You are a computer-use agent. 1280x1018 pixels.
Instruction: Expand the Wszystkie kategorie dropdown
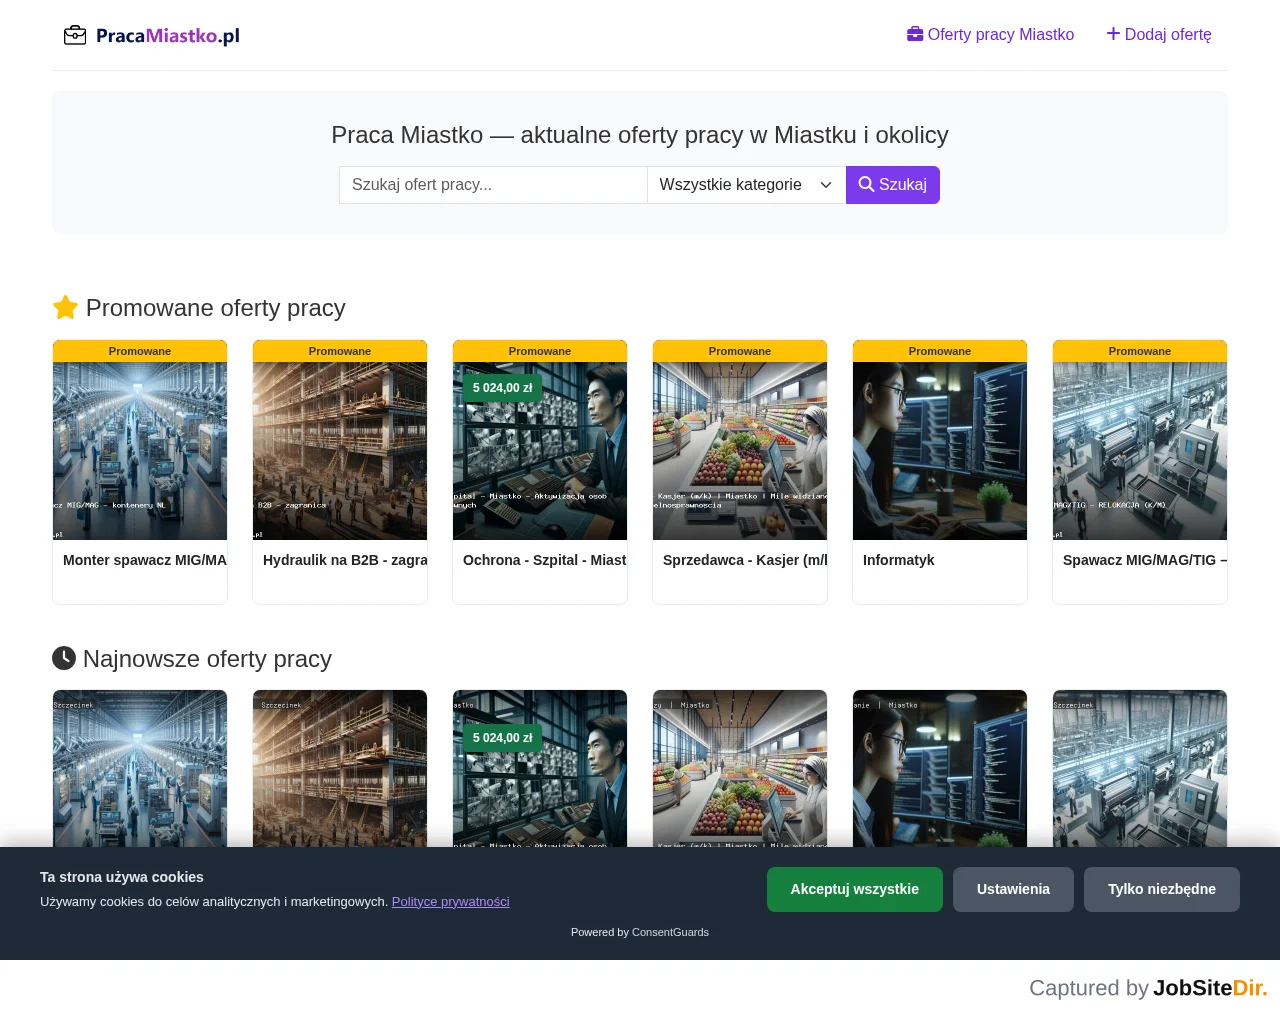click(x=747, y=185)
